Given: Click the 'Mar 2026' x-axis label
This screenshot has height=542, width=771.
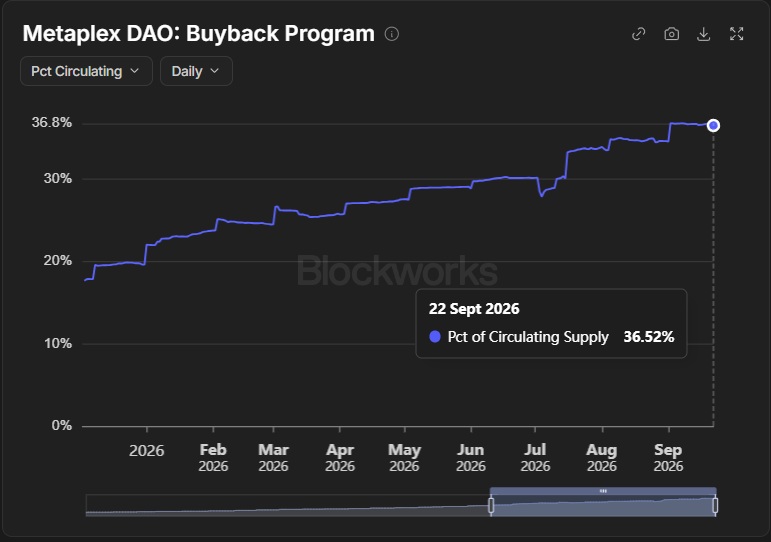Looking at the screenshot, I should (x=273, y=457).
